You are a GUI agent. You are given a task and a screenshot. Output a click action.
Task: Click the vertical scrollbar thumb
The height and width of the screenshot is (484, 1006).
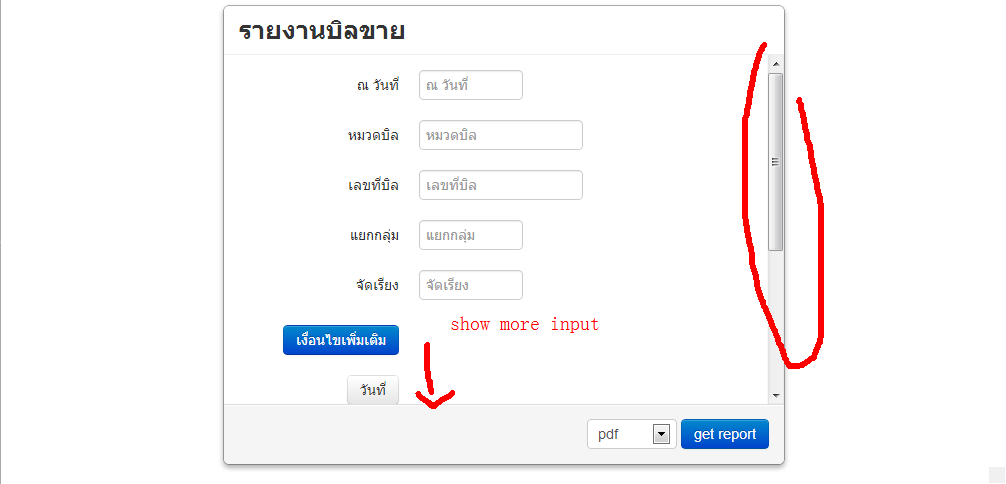coord(776,162)
